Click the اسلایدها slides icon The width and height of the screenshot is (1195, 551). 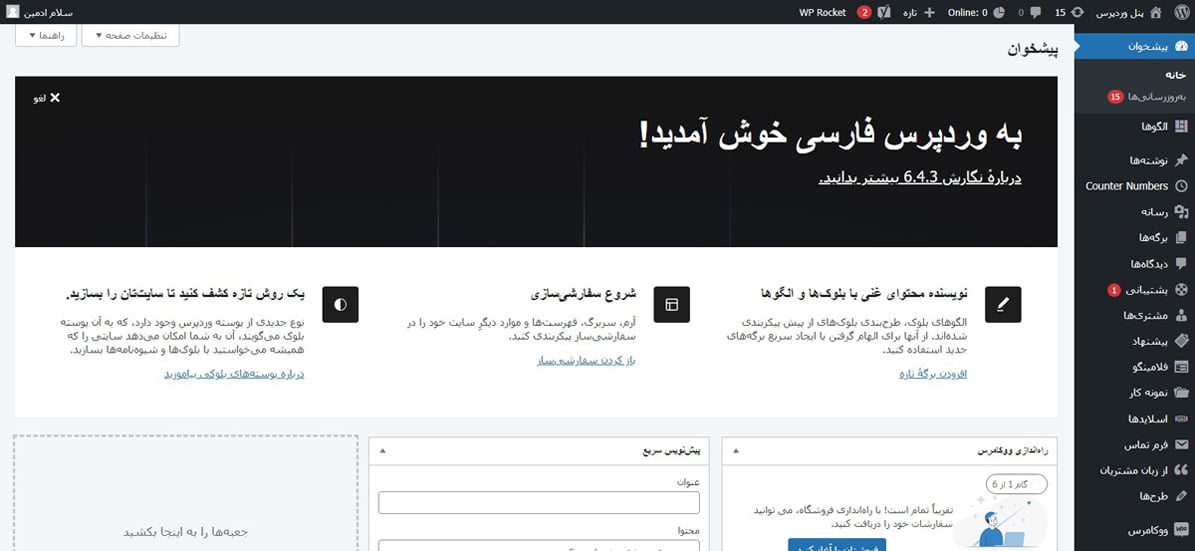point(1181,419)
